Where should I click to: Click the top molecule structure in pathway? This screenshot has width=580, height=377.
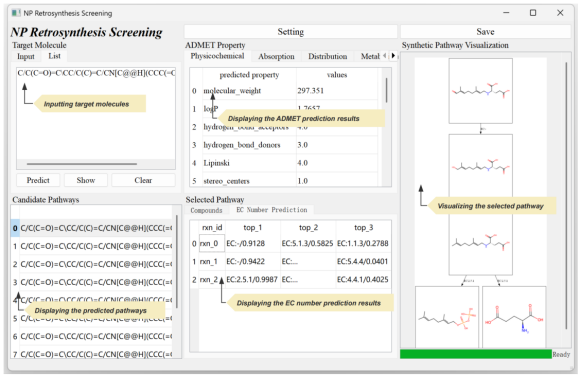(480, 91)
